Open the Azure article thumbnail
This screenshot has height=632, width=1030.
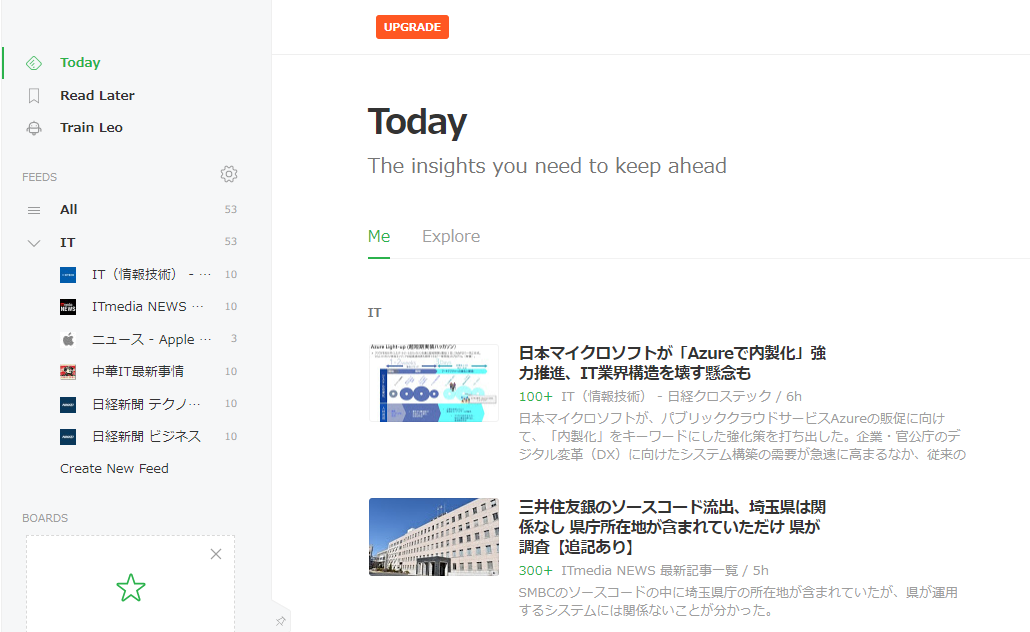(x=434, y=382)
